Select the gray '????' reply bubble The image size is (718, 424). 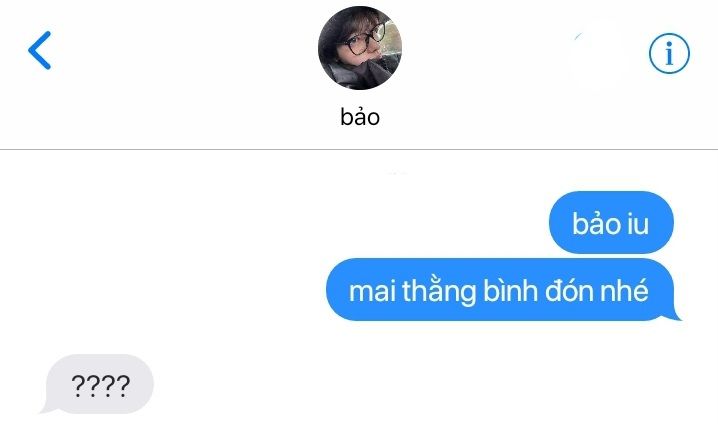tap(98, 384)
